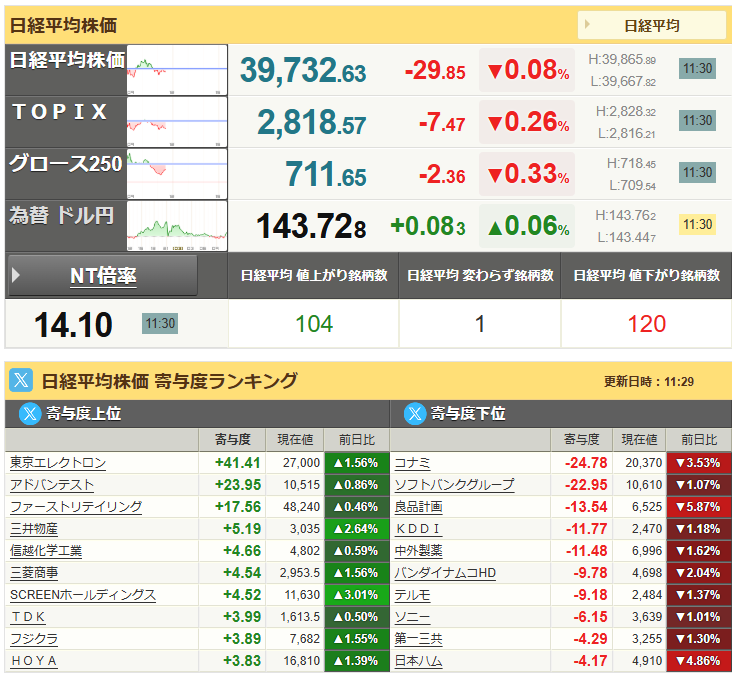Open the 日経平均株価 mini chart

click(177, 70)
